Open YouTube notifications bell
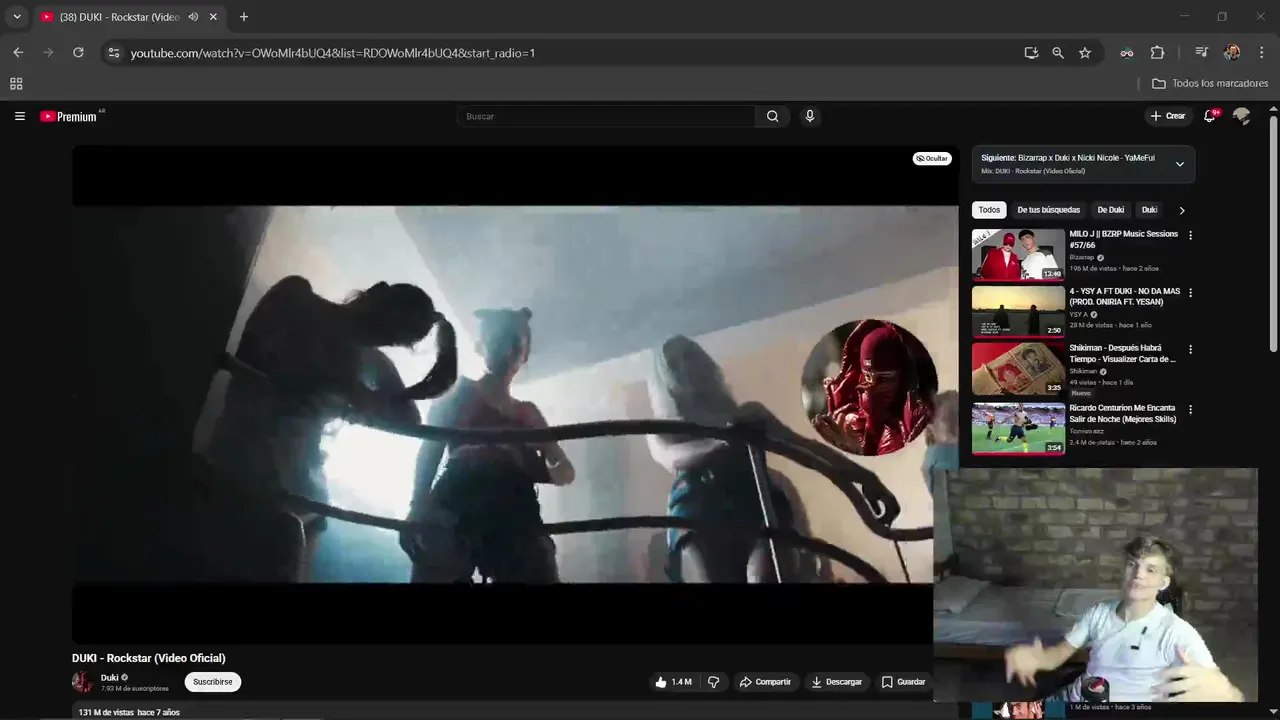Viewport: 1280px width, 720px height. 1209,116
